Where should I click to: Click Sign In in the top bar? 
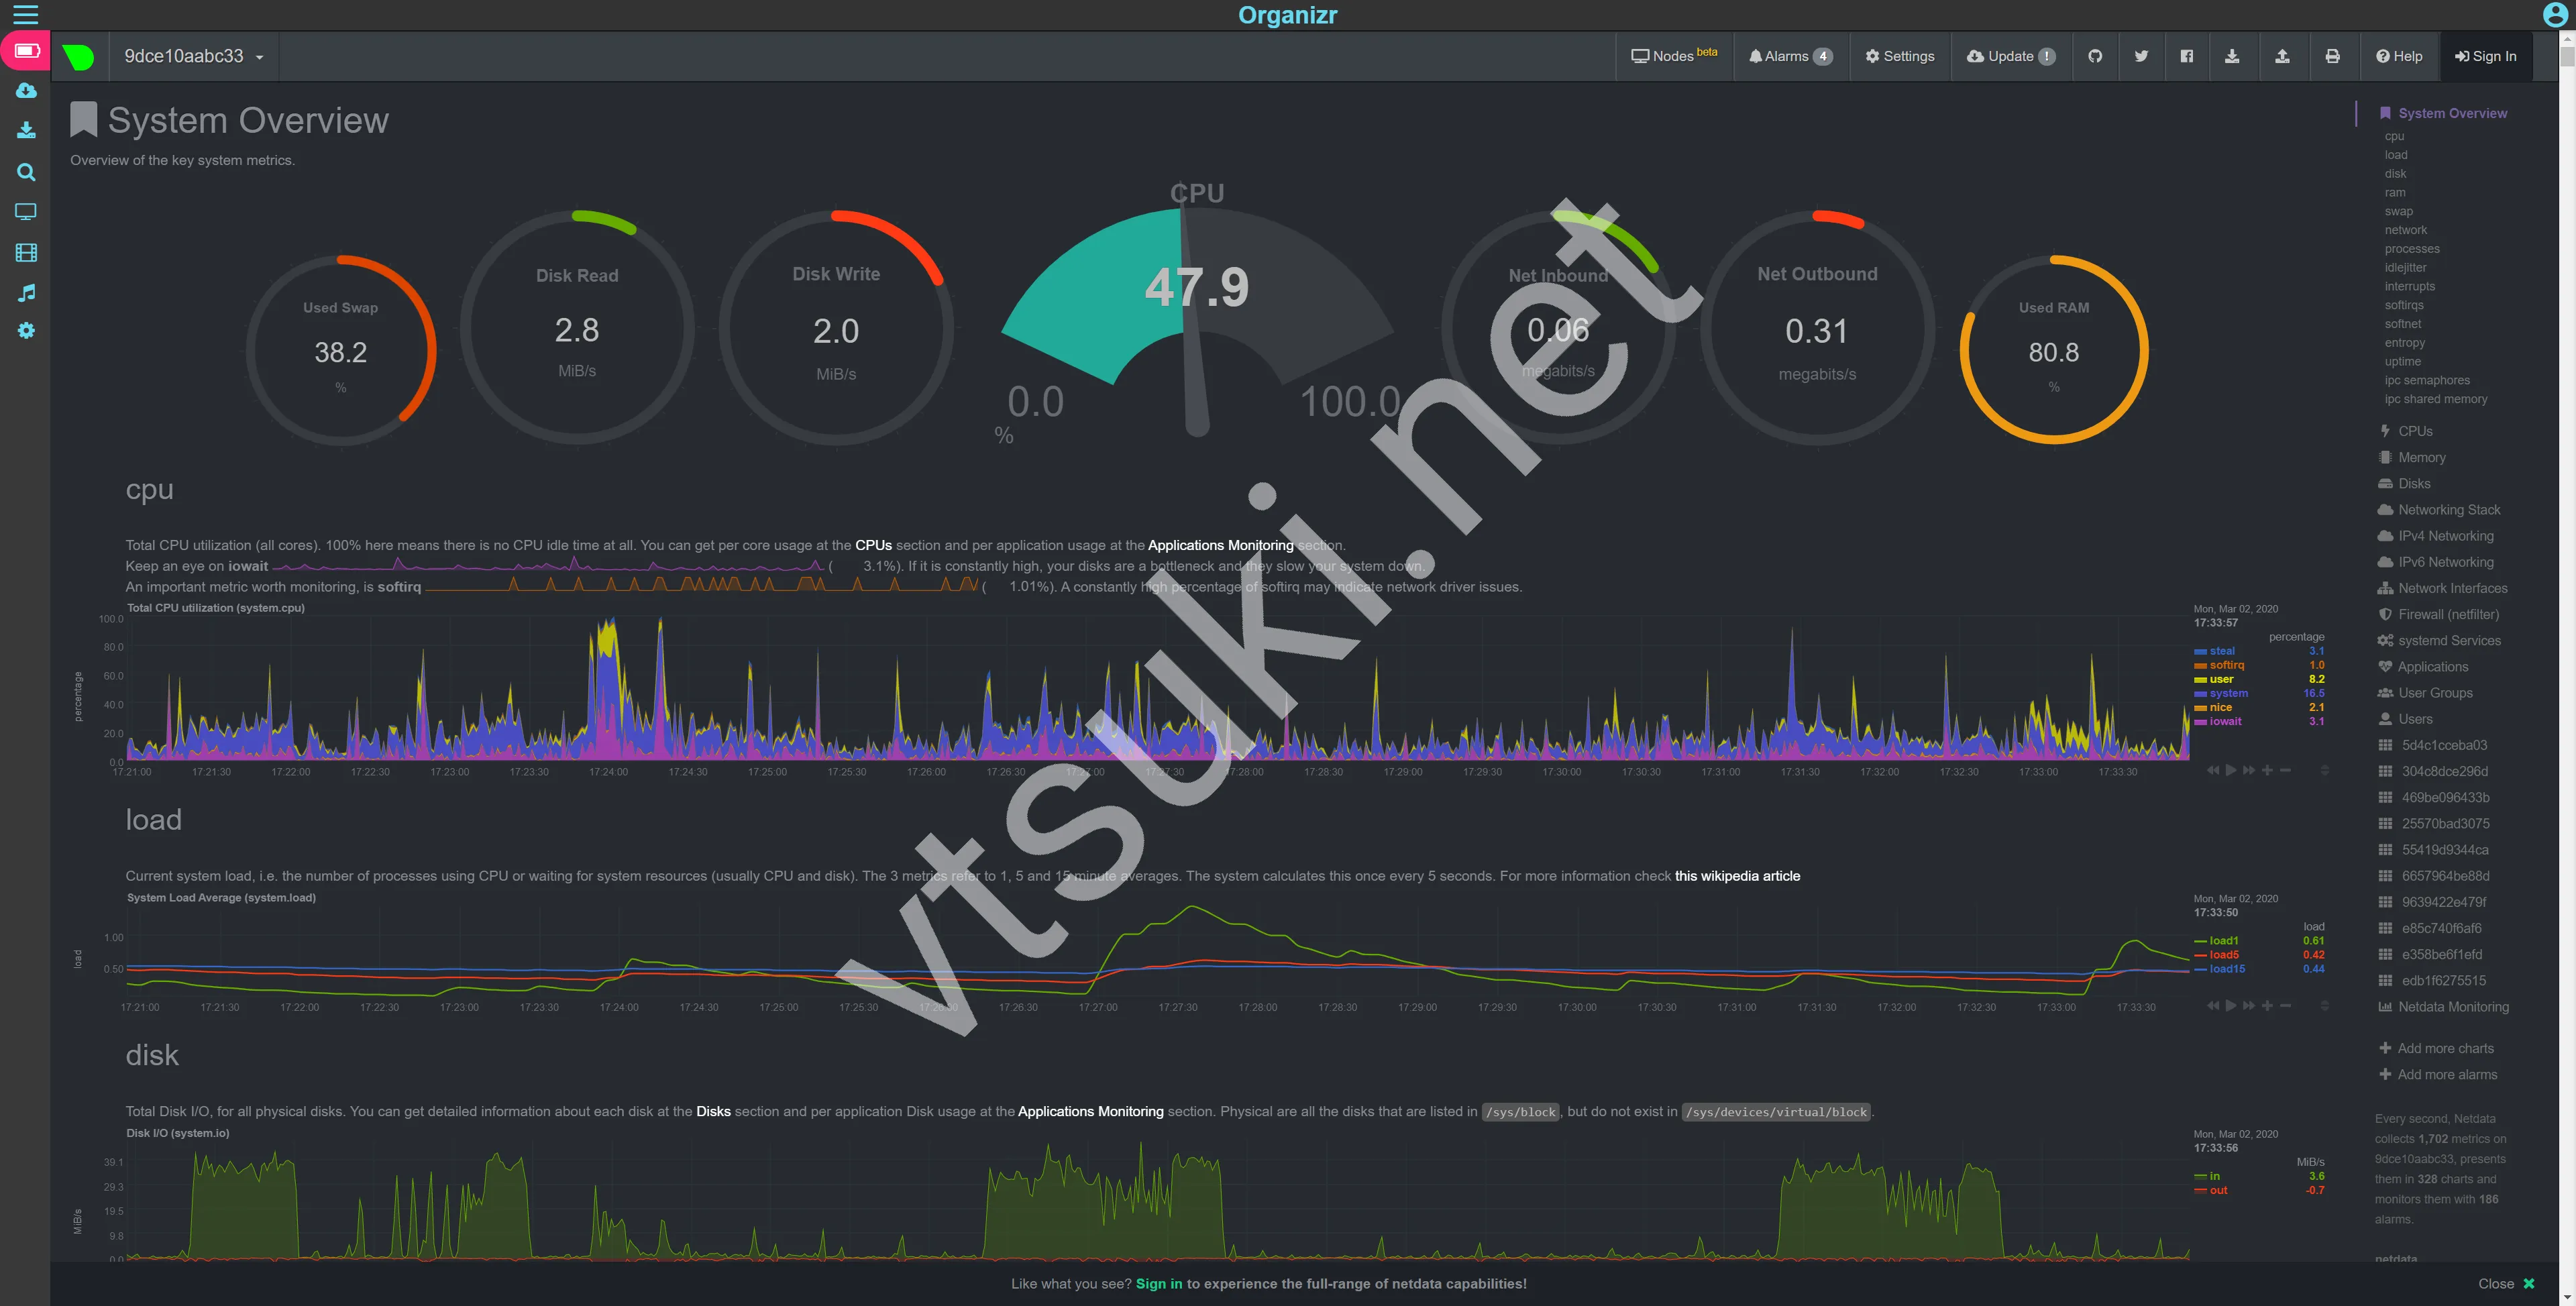pos(2485,56)
